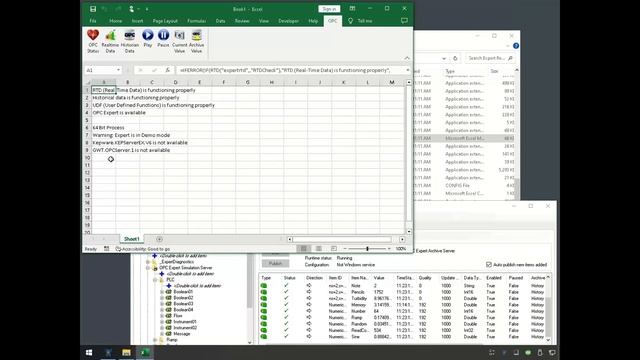Viewport: 640px width, 360px height.
Task: Click the Zoom slider handle in Excel
Action: [367, 249]
